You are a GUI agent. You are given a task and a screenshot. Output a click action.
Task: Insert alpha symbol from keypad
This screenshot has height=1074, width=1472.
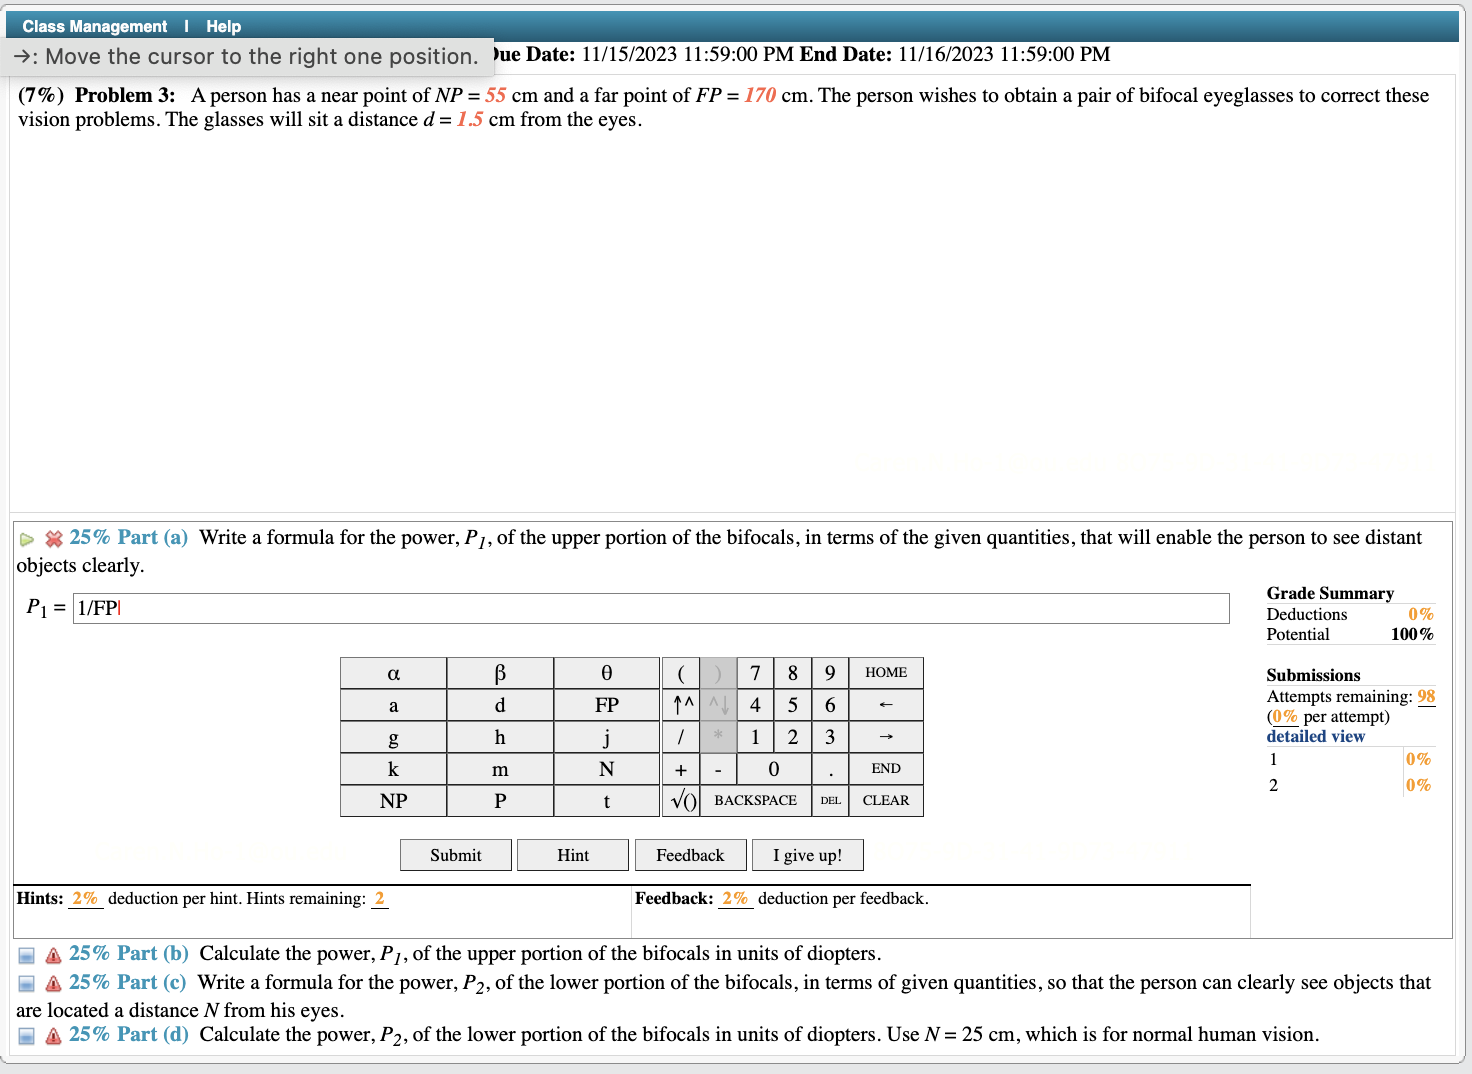pos(393,673)
